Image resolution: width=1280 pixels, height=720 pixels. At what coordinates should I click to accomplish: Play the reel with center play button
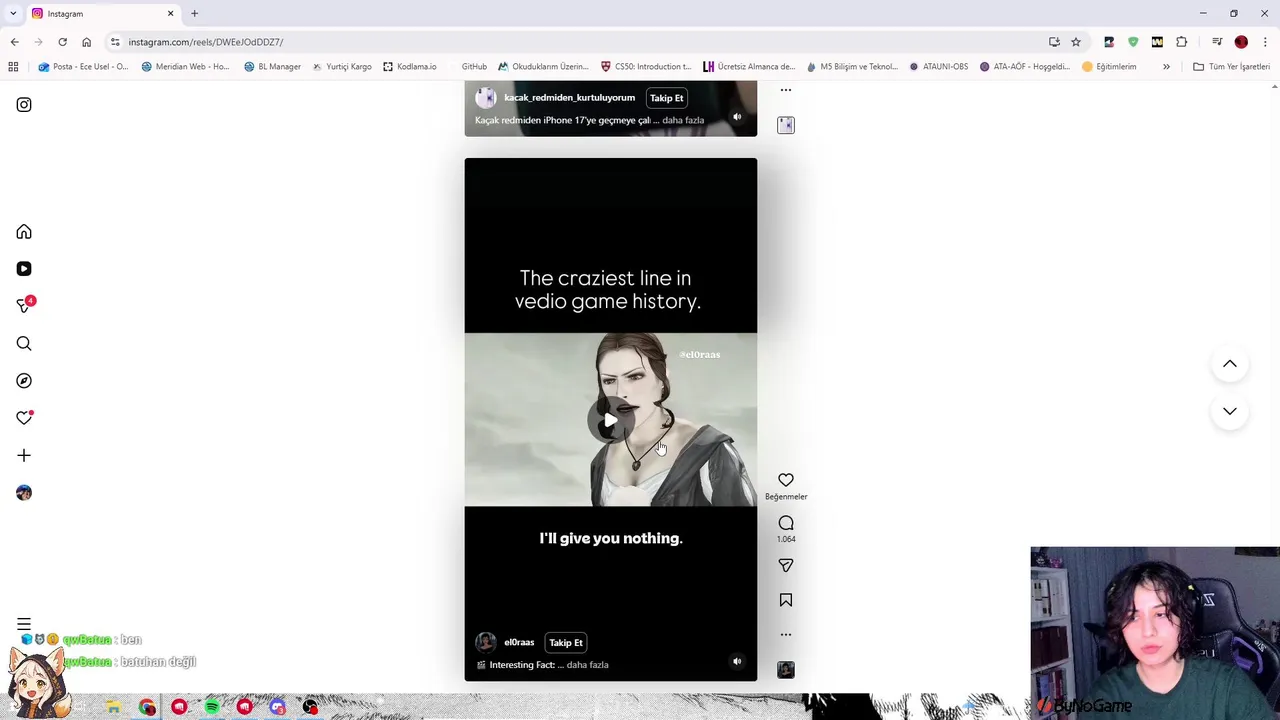pyautogui.click(x=610, y=421)
